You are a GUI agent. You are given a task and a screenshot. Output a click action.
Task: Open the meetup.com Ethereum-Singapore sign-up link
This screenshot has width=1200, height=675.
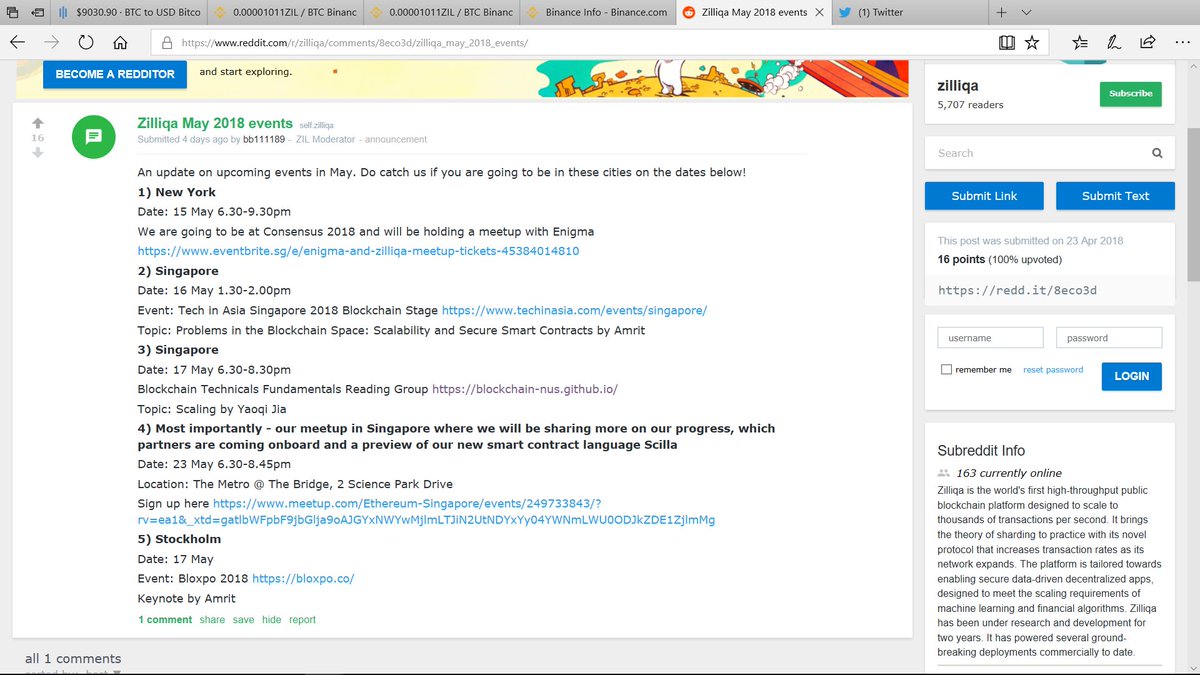click(x=426, y=512)
